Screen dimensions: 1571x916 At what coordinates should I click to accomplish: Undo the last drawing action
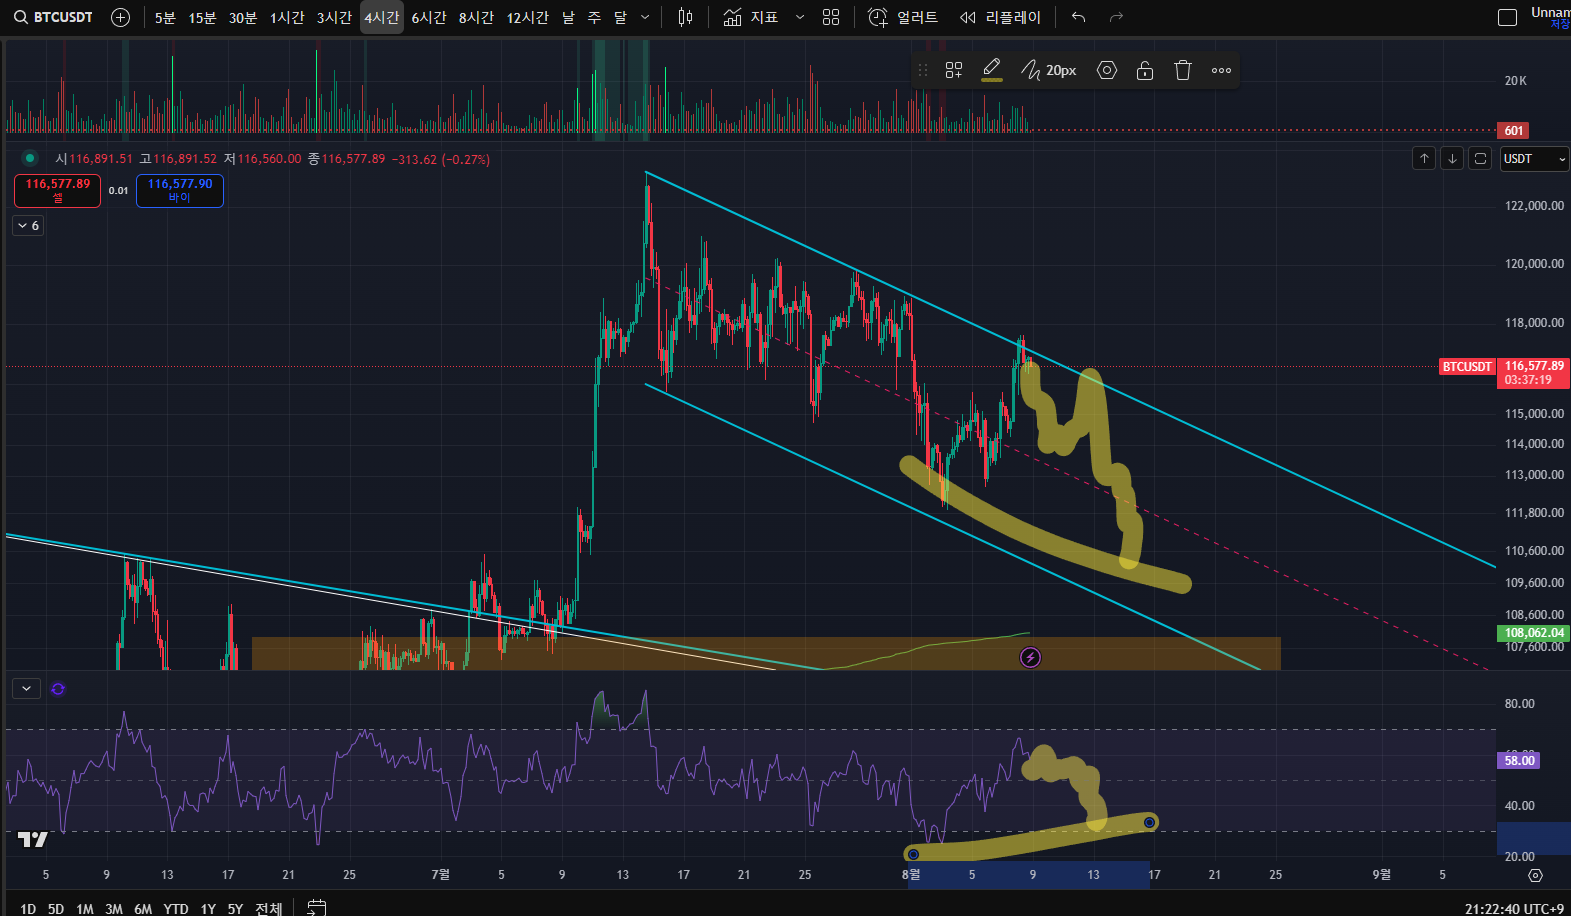1078,17
